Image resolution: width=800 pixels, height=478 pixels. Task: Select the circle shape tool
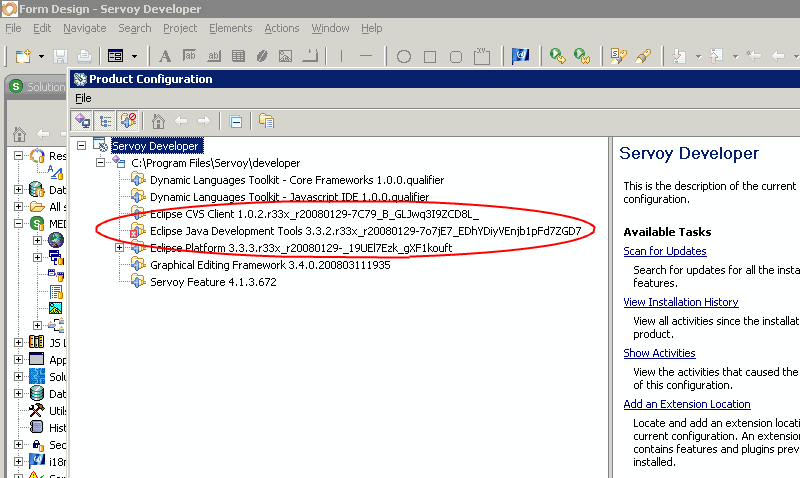point(404,56)
